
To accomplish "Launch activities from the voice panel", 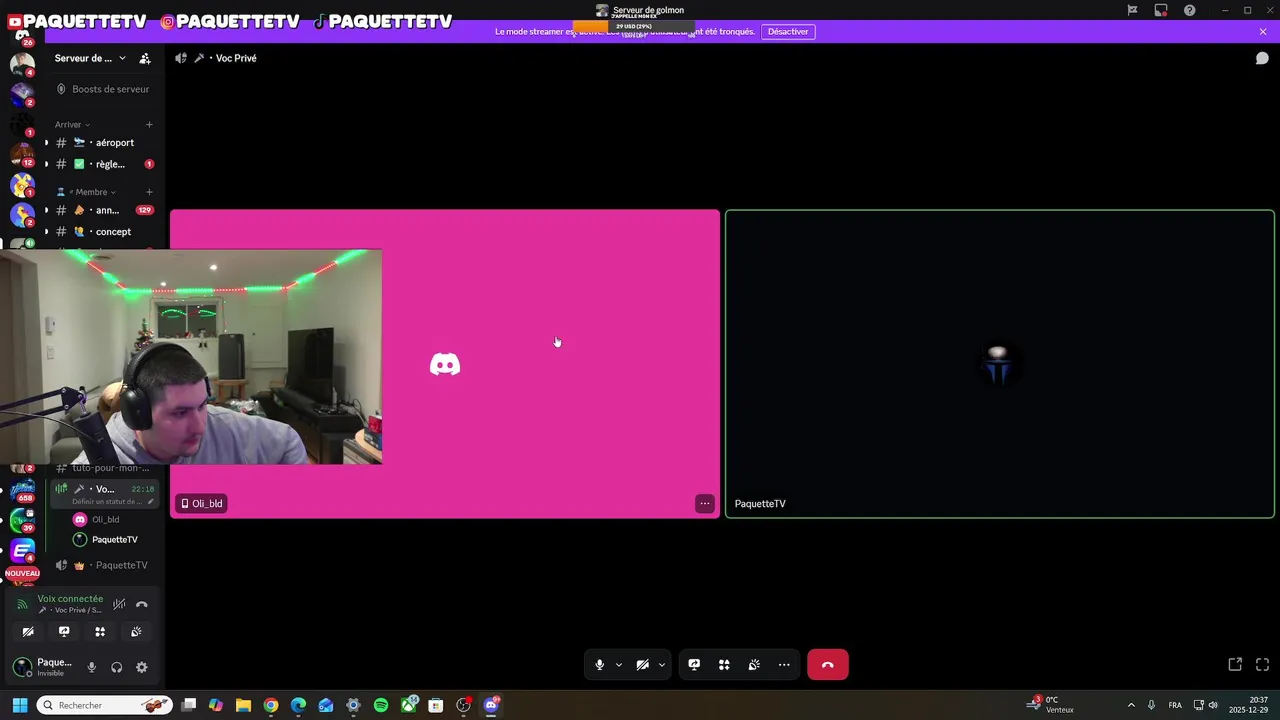I will point(100,632).
